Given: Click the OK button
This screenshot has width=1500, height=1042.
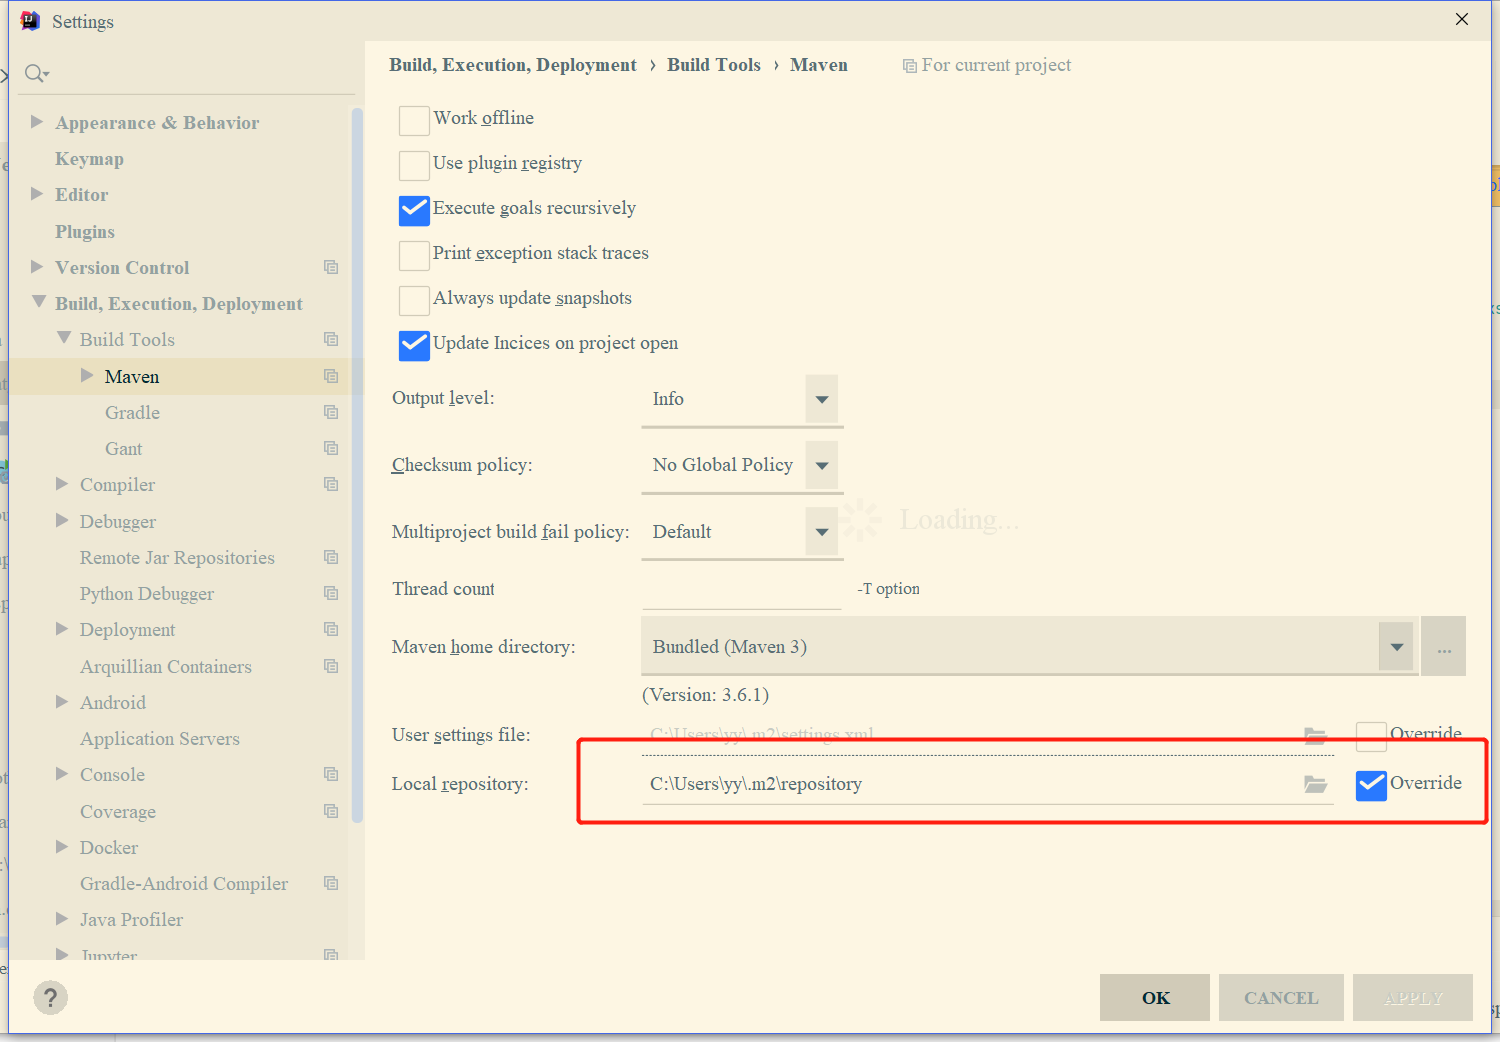Looking at the screenshot, I should tap(1155, 998).
